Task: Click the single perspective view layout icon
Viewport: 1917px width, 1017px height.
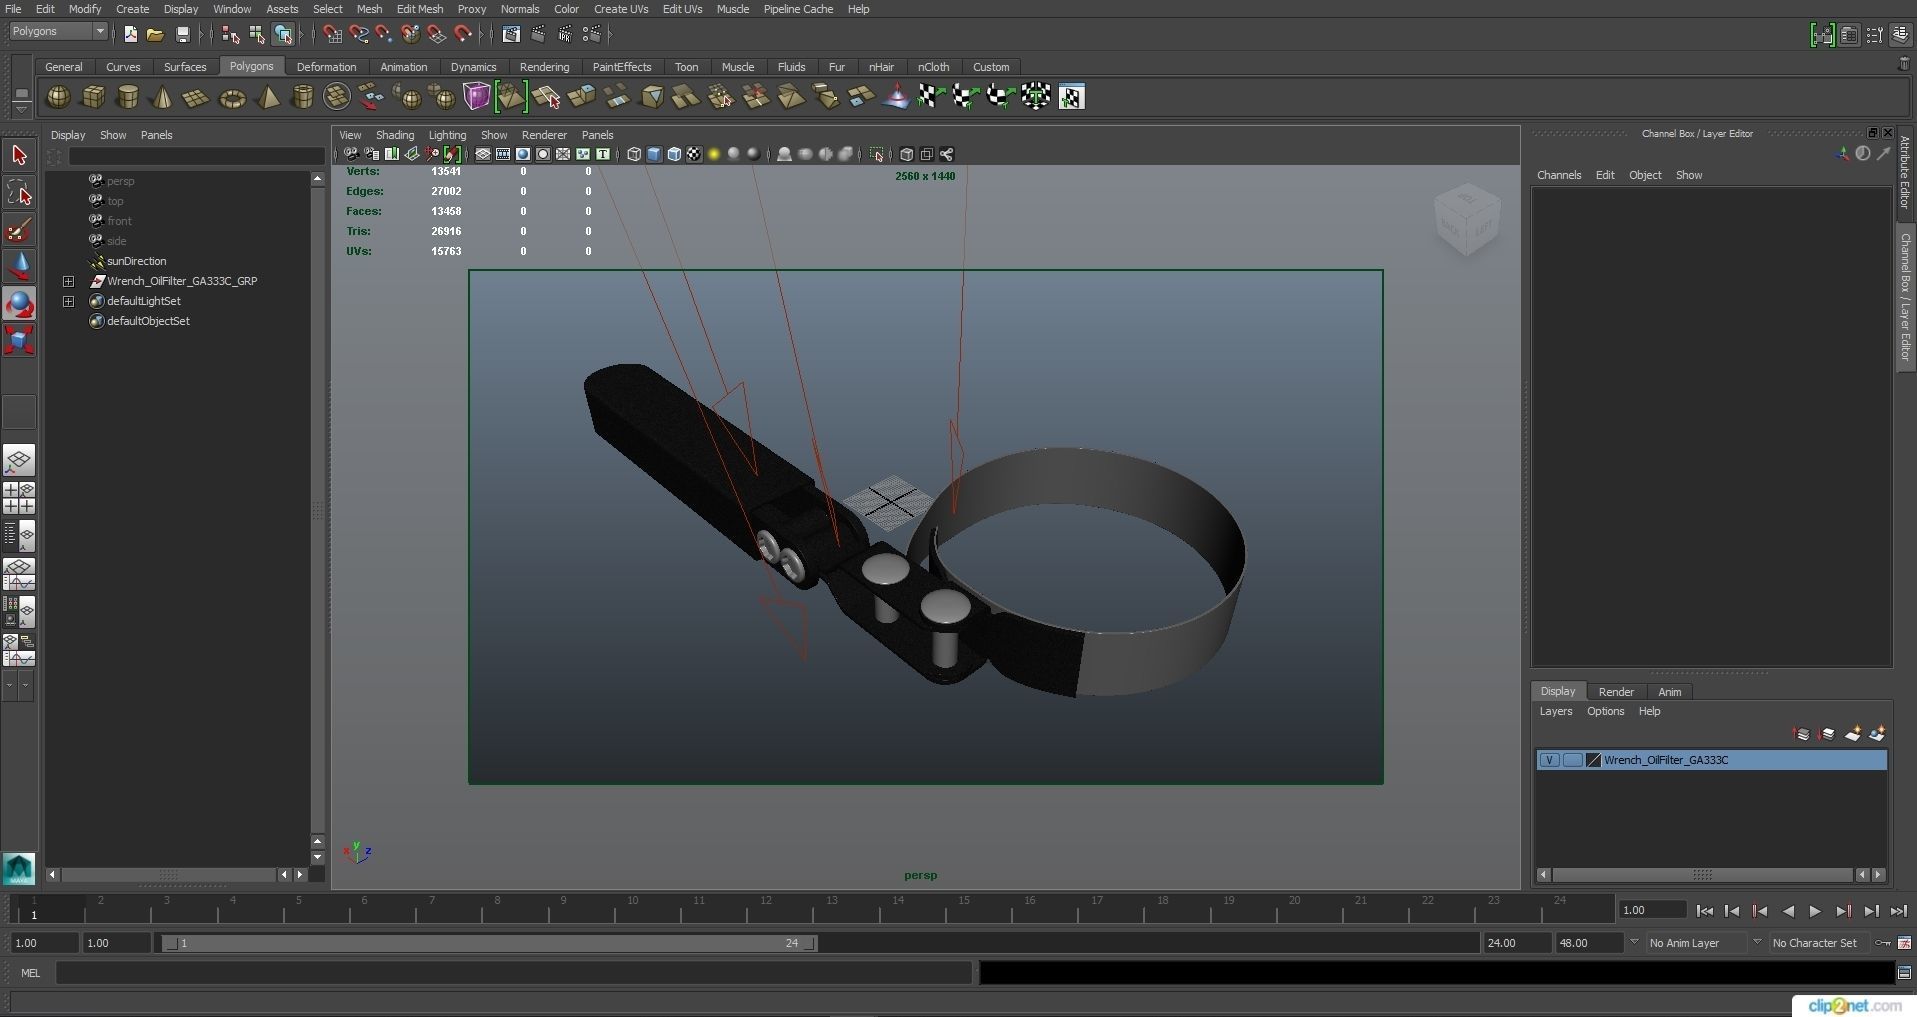Action: 19,460
